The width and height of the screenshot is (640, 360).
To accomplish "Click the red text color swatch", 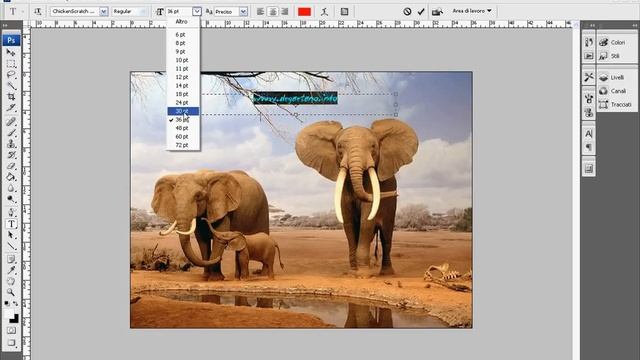I will coord(304,12).
